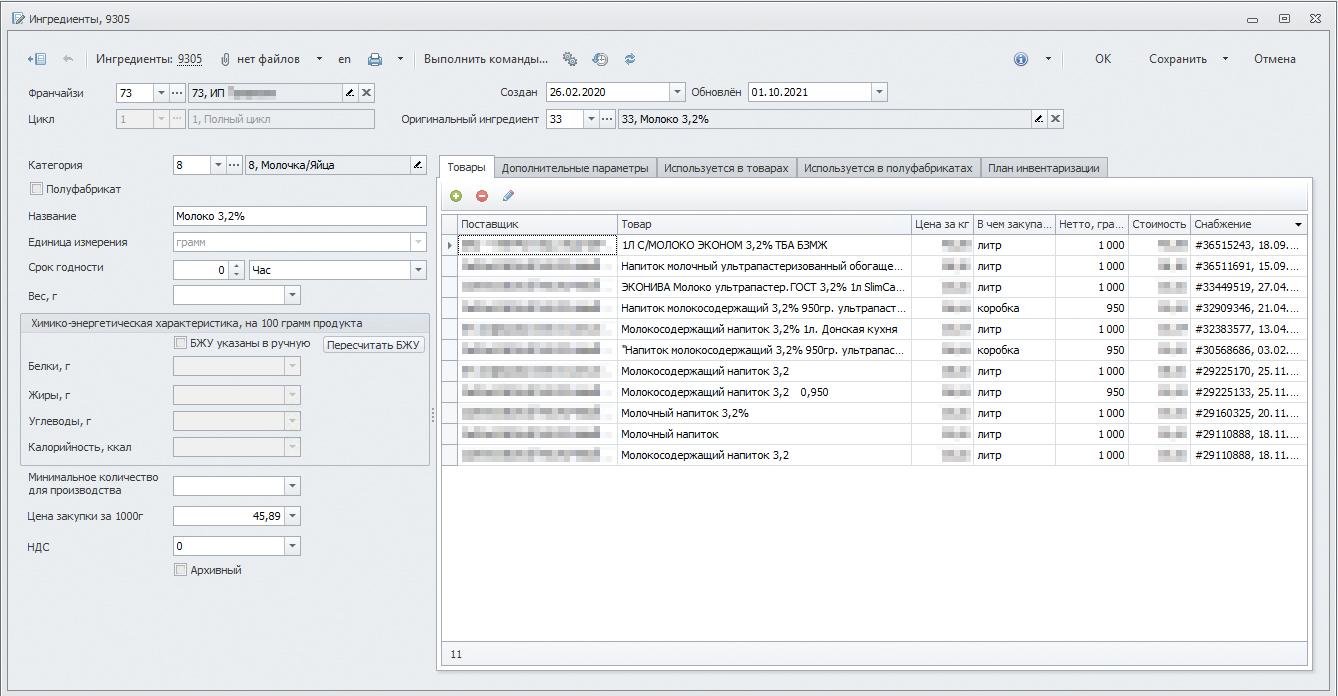This screenshot has height=696, width=1338.
Task: Click the red remove product icon
Action: (482, 196)
